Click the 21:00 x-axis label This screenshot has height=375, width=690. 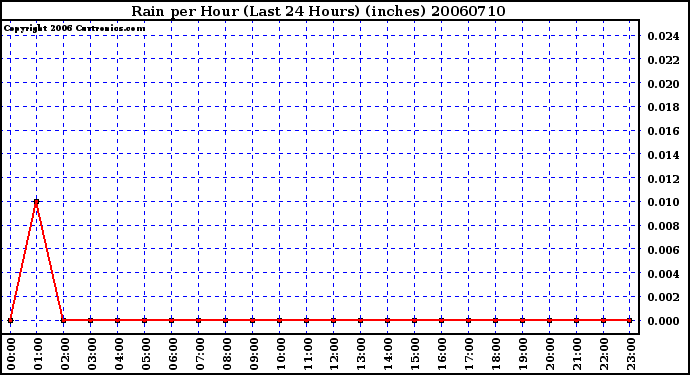tap(577, 354)
